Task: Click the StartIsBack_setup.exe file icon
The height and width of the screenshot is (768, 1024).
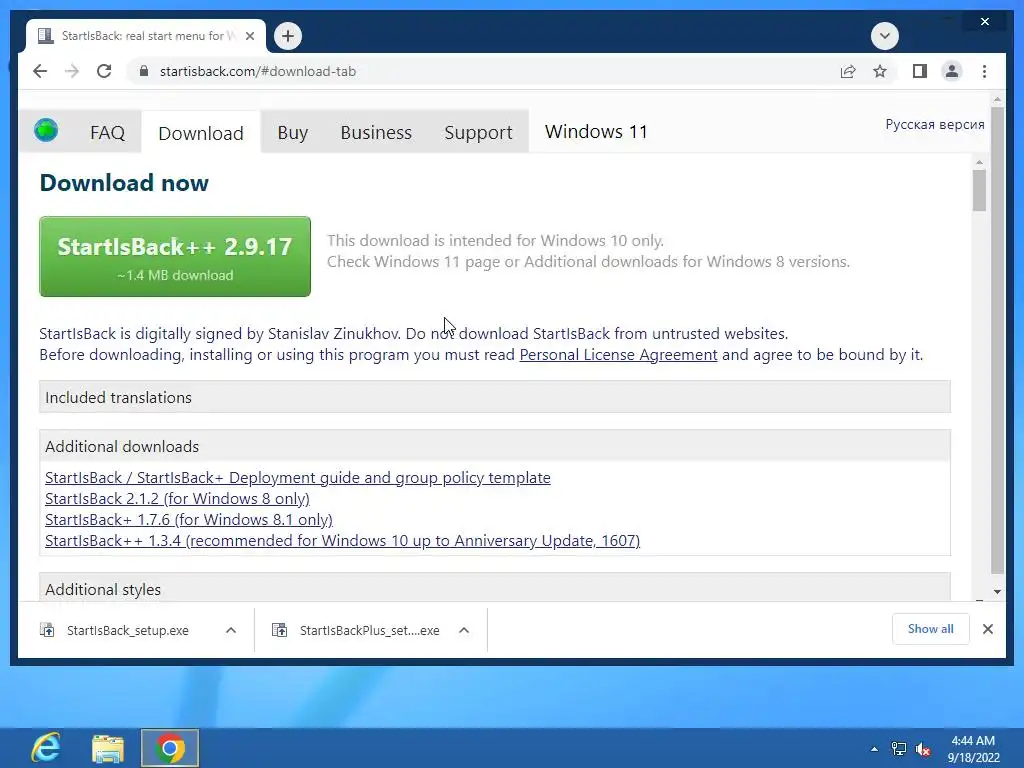Action: [x=47, y=630]
